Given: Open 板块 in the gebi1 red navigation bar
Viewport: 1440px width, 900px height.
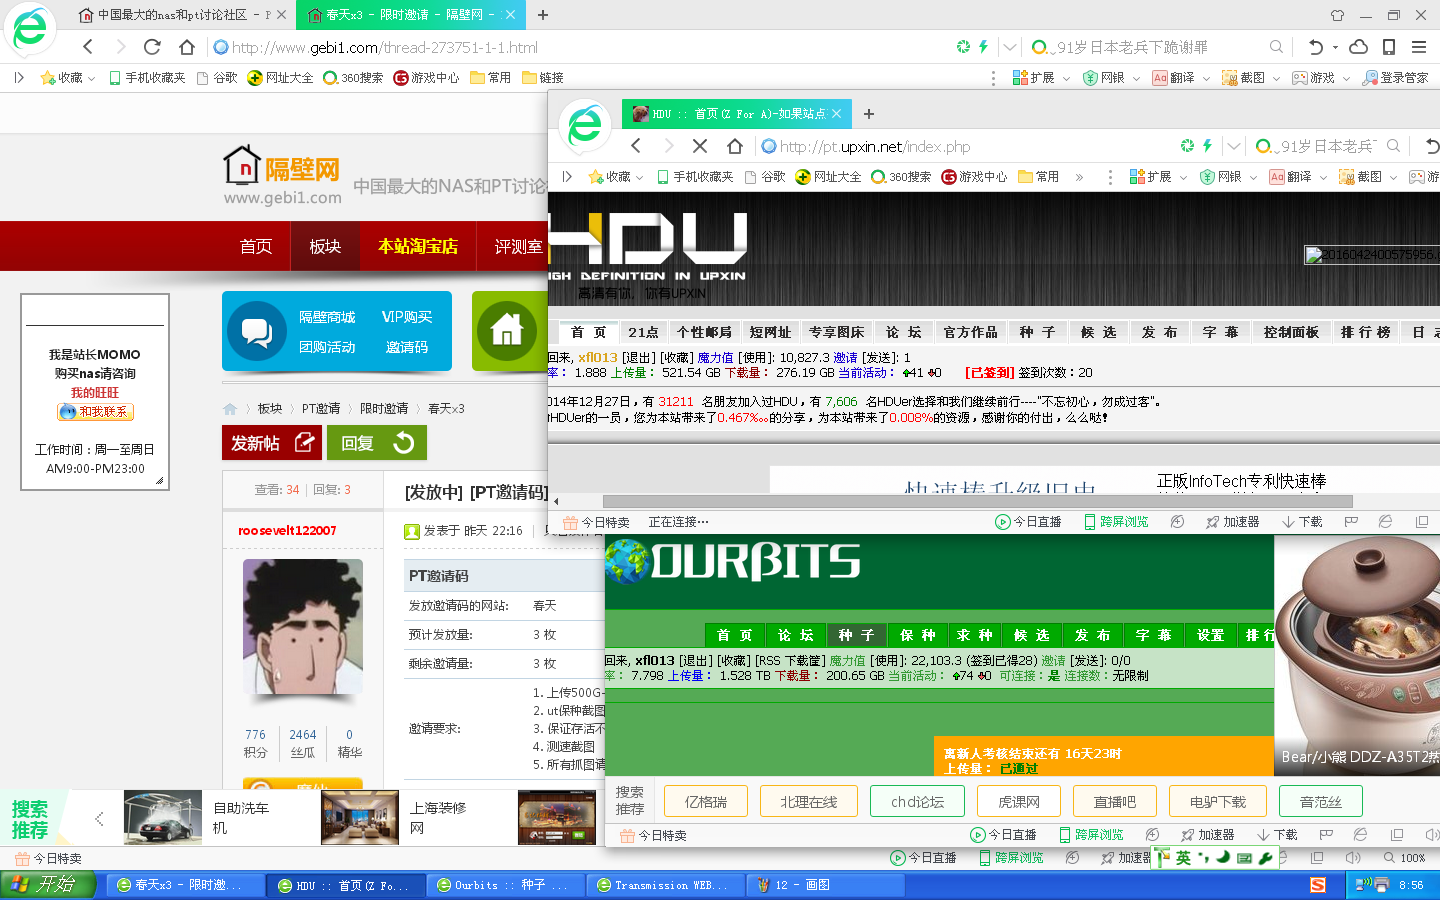Looking at the screenshot, I should pyautogui.click(x=325, y=246).
